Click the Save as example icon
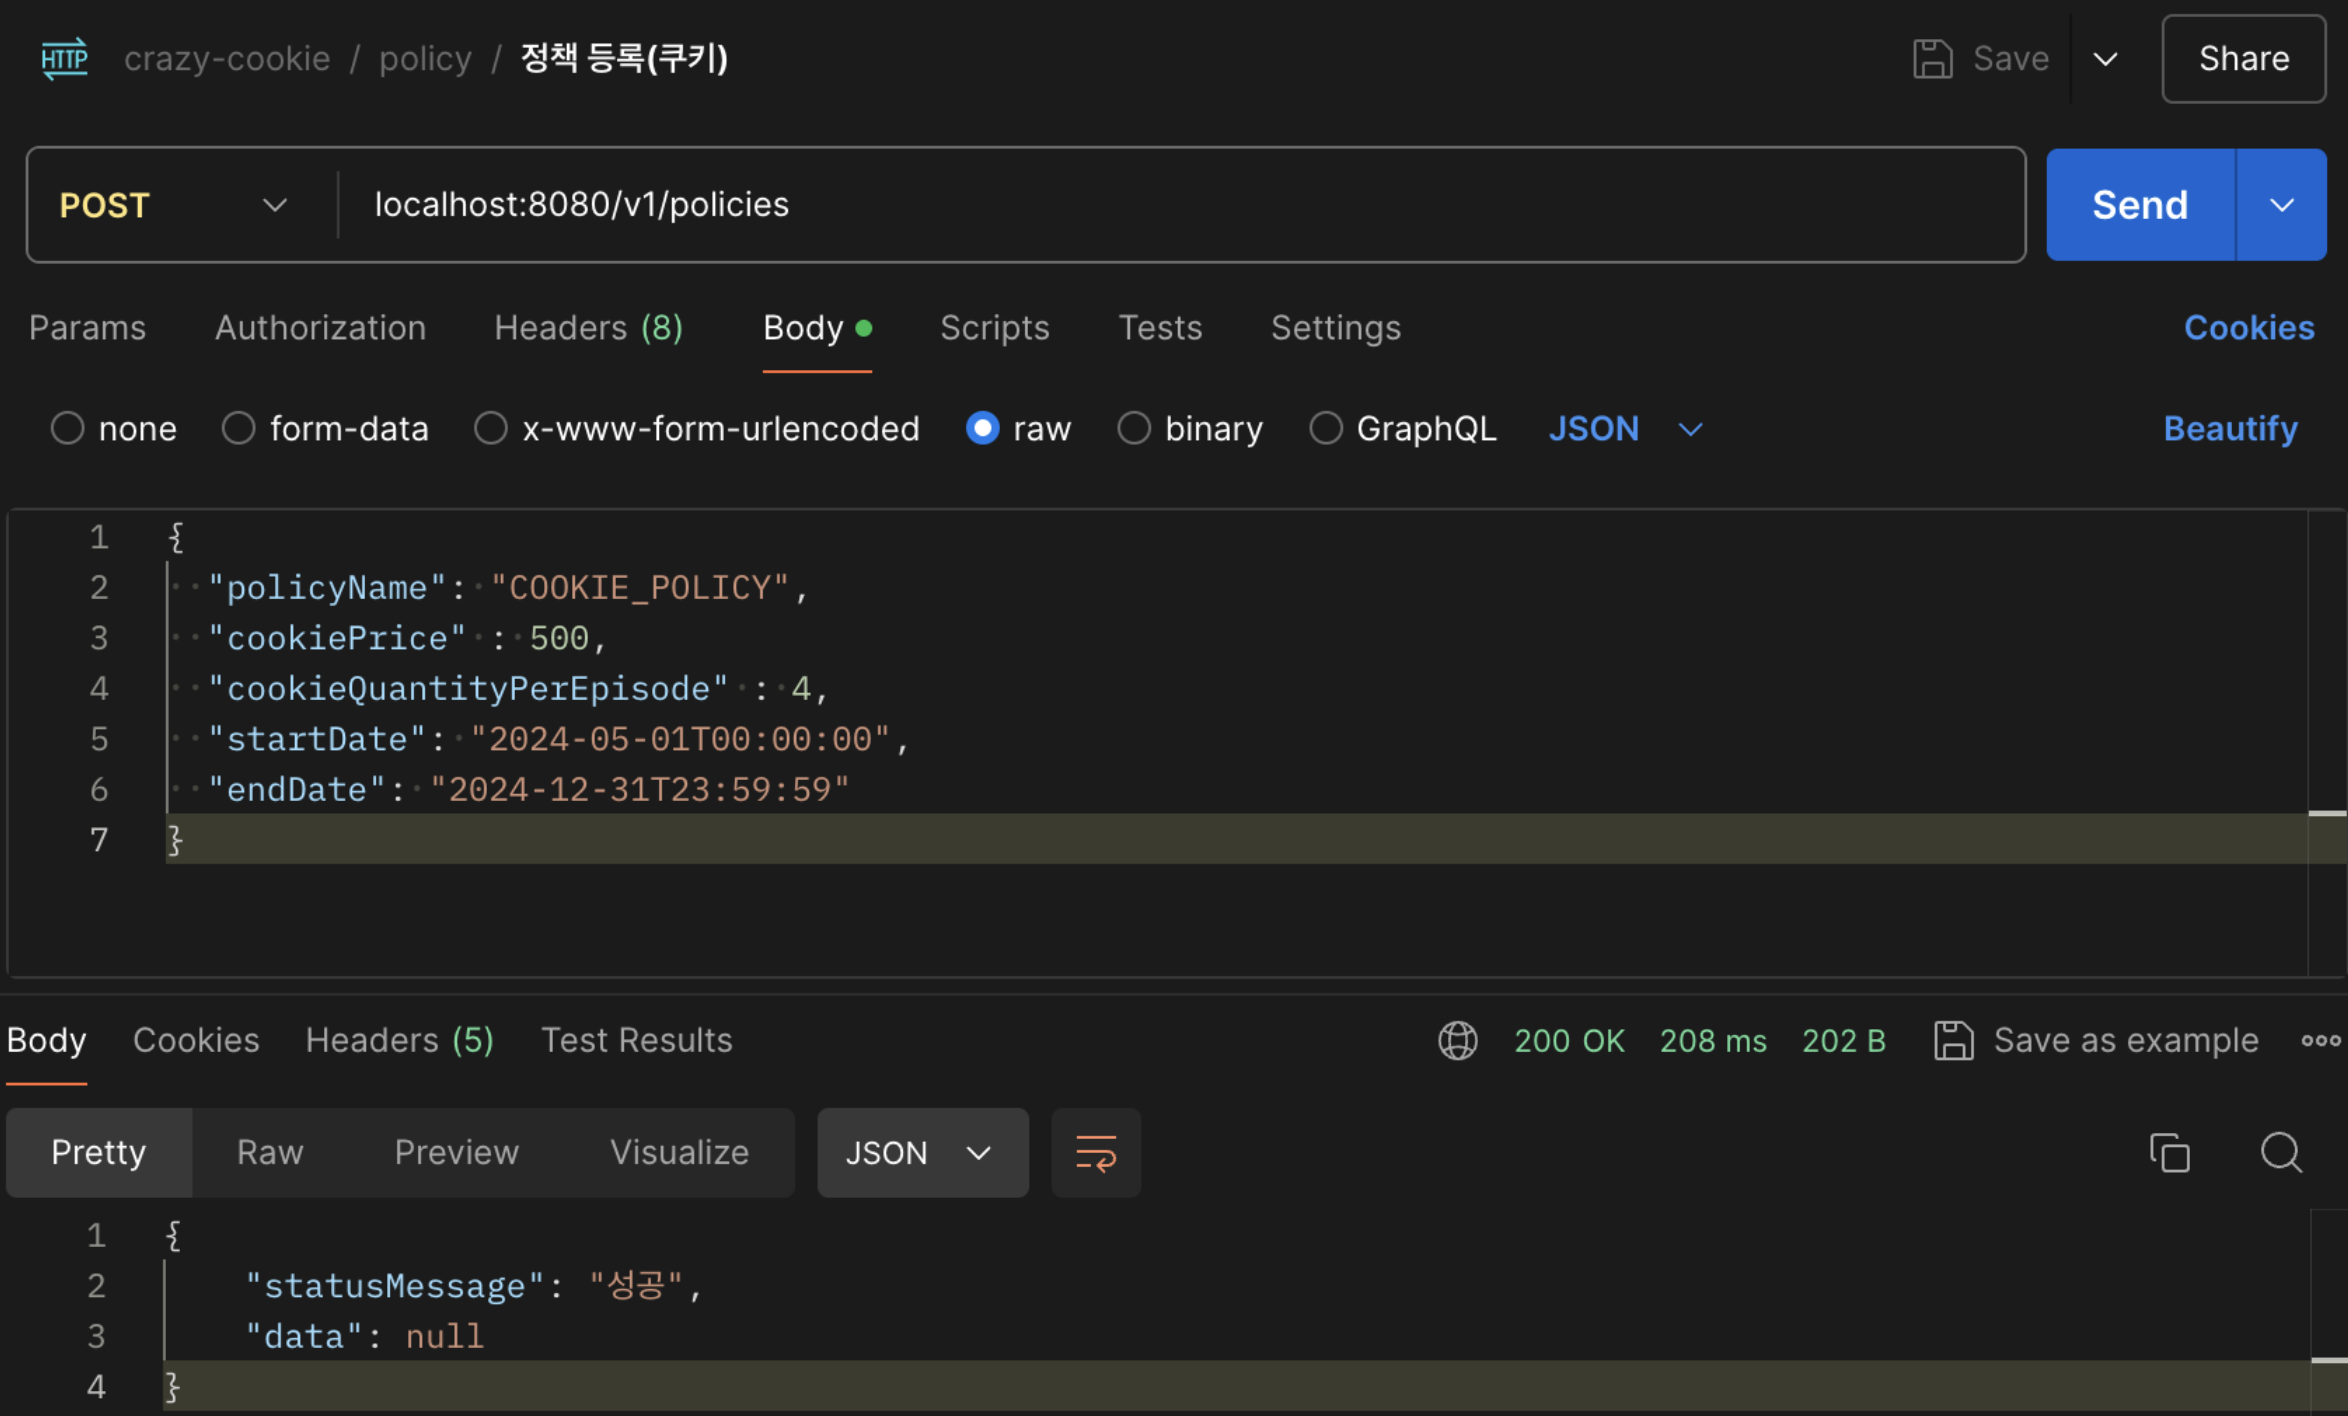 [x=1953, y=1040]
